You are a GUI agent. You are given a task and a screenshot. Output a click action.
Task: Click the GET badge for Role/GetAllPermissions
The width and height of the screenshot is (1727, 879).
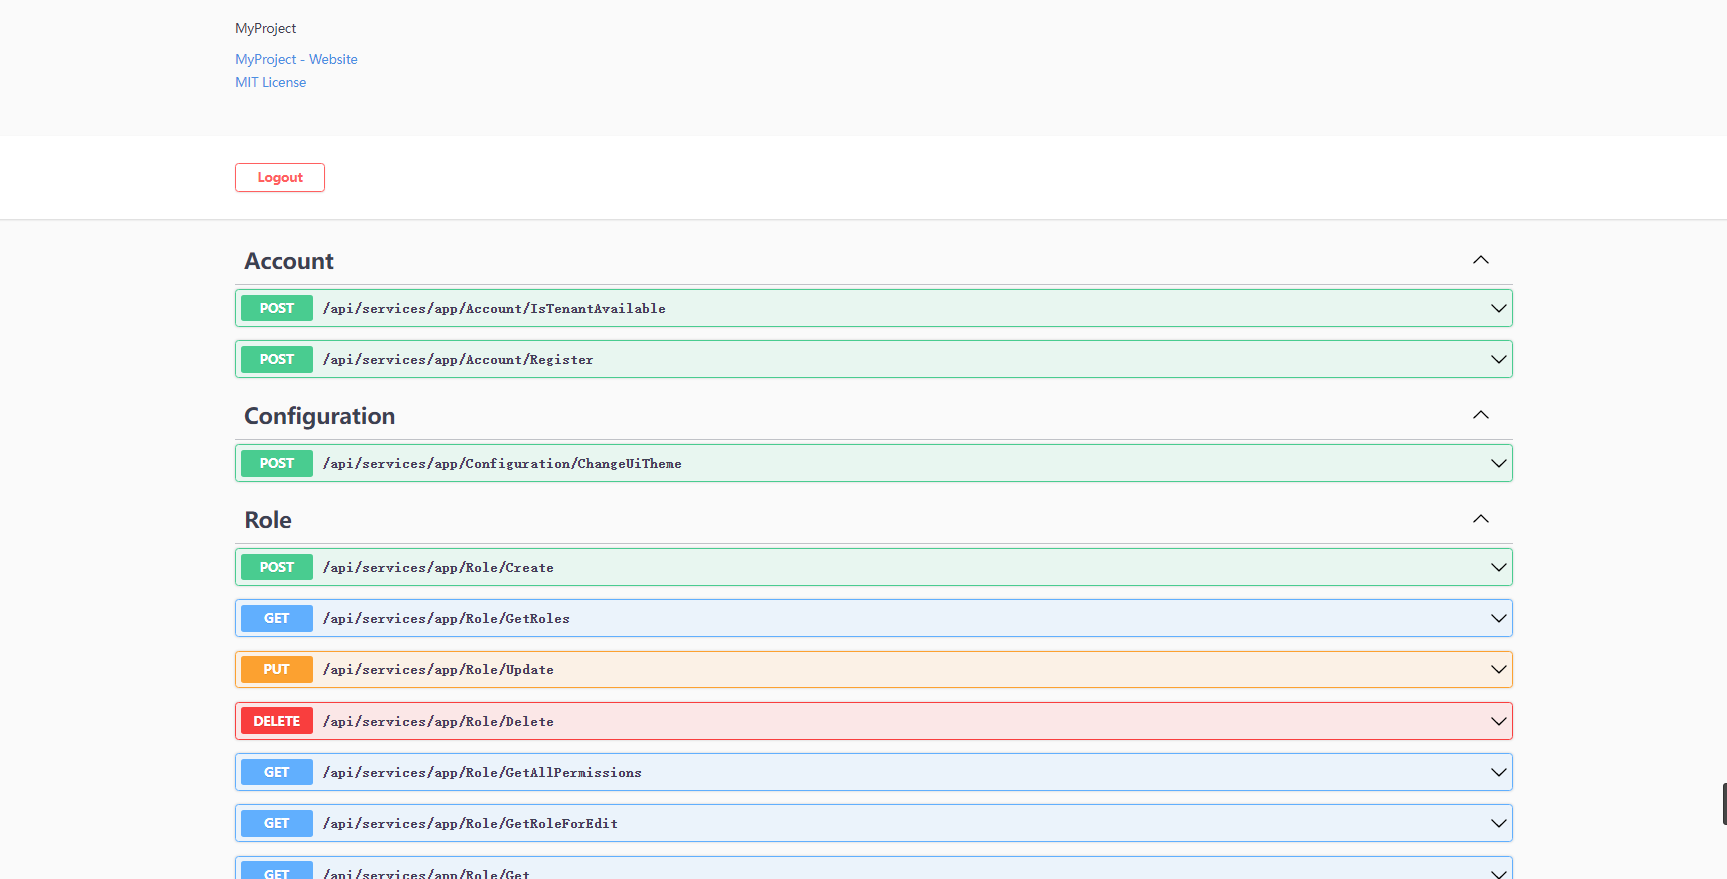(277, 772)
